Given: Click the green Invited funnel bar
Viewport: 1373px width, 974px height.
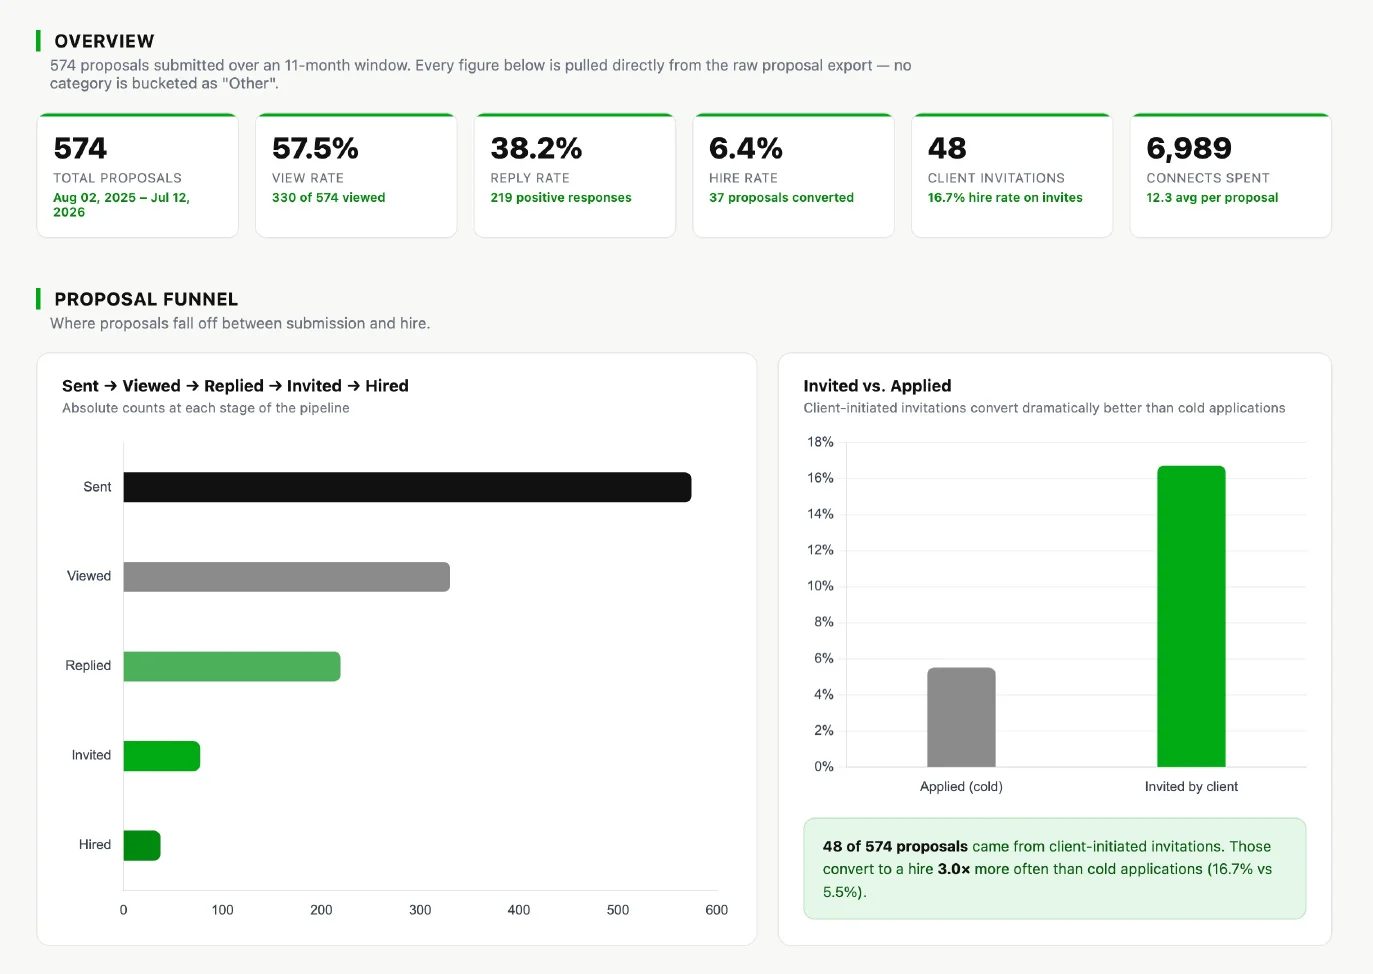Looking at the screenshot, I should point(162,756).
